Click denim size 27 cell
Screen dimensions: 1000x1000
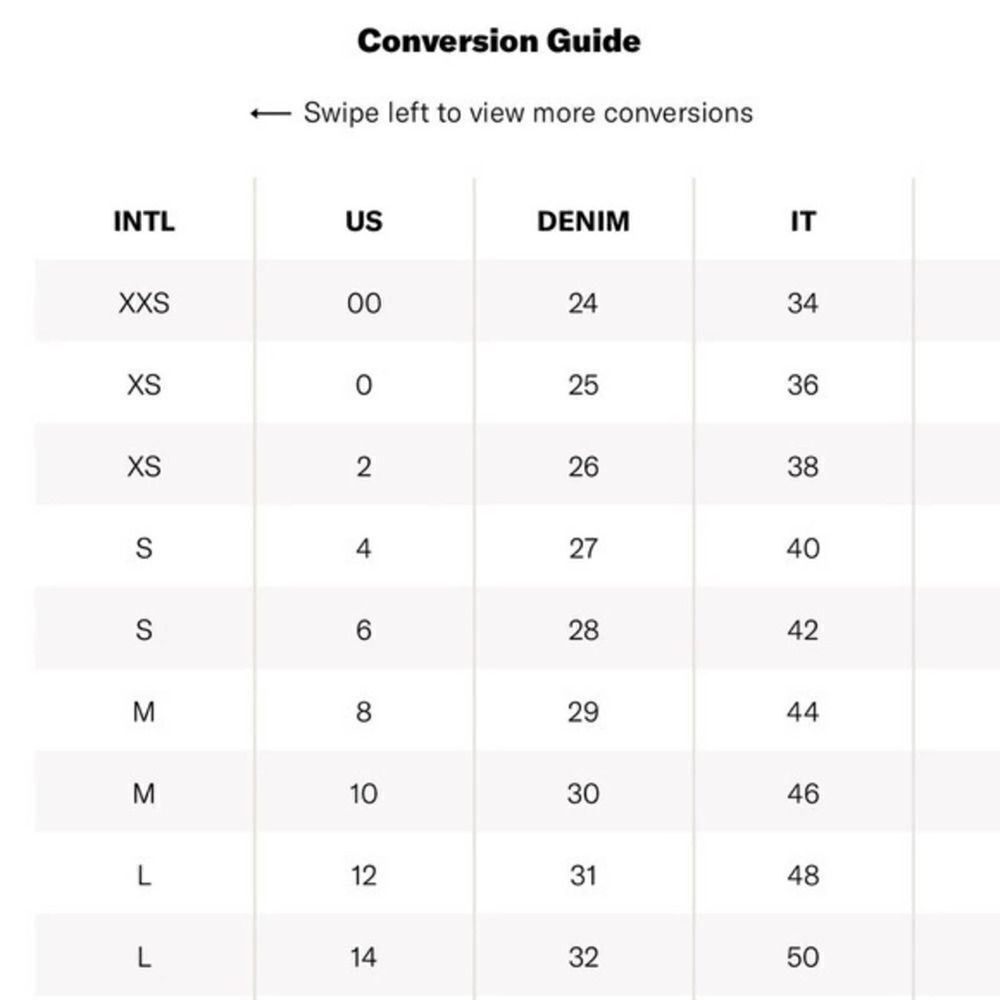[x=583, y=548]
